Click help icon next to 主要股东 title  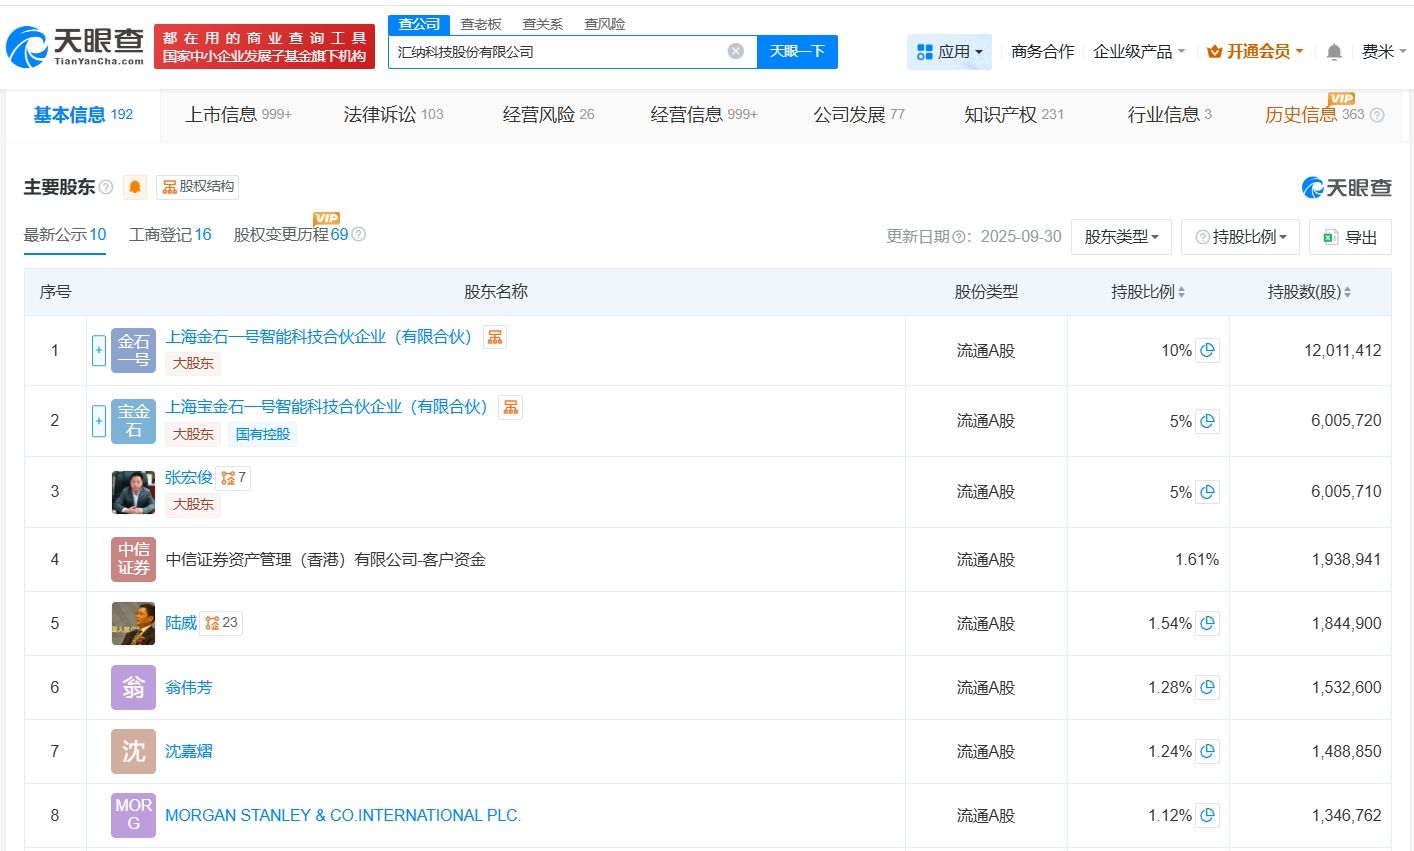[x=106, y=187]
